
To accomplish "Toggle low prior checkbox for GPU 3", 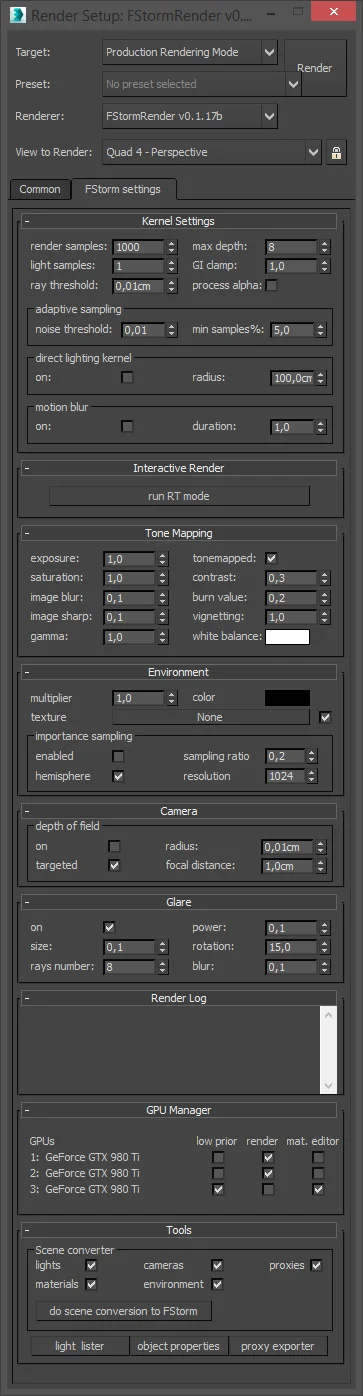I will tap(218, 1189).
